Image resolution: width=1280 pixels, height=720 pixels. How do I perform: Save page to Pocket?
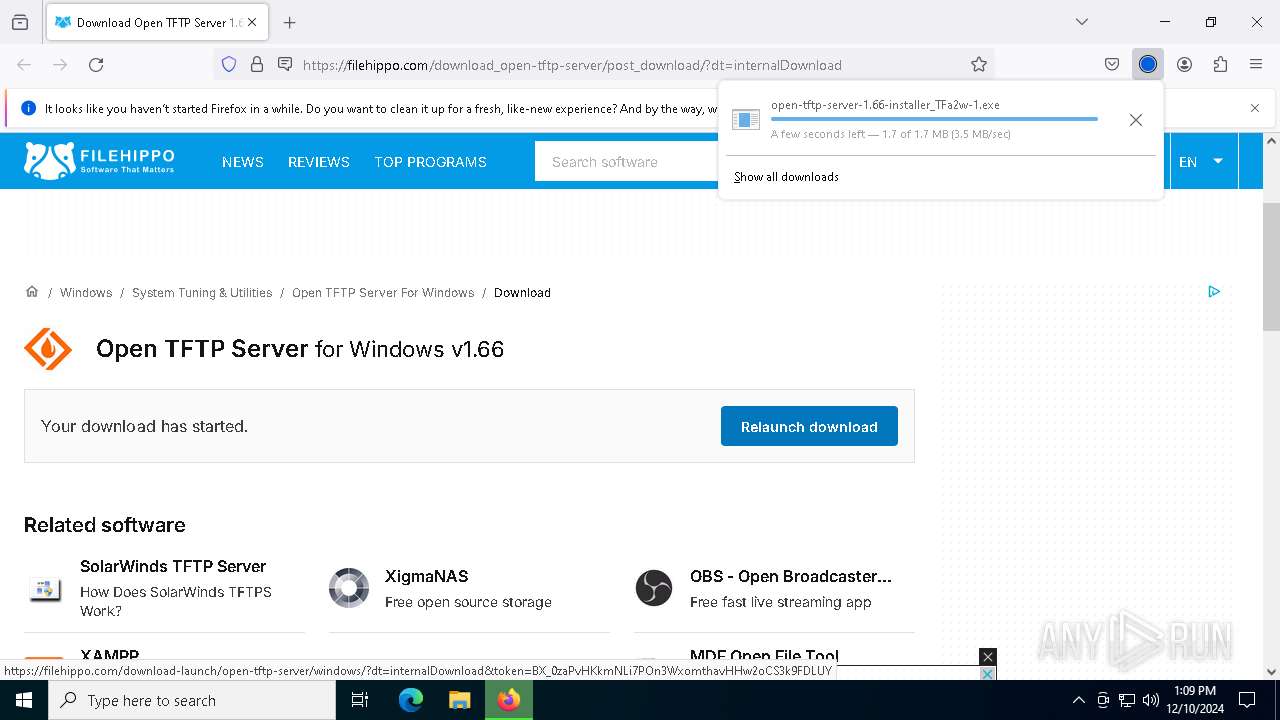tap(1112, 65)
